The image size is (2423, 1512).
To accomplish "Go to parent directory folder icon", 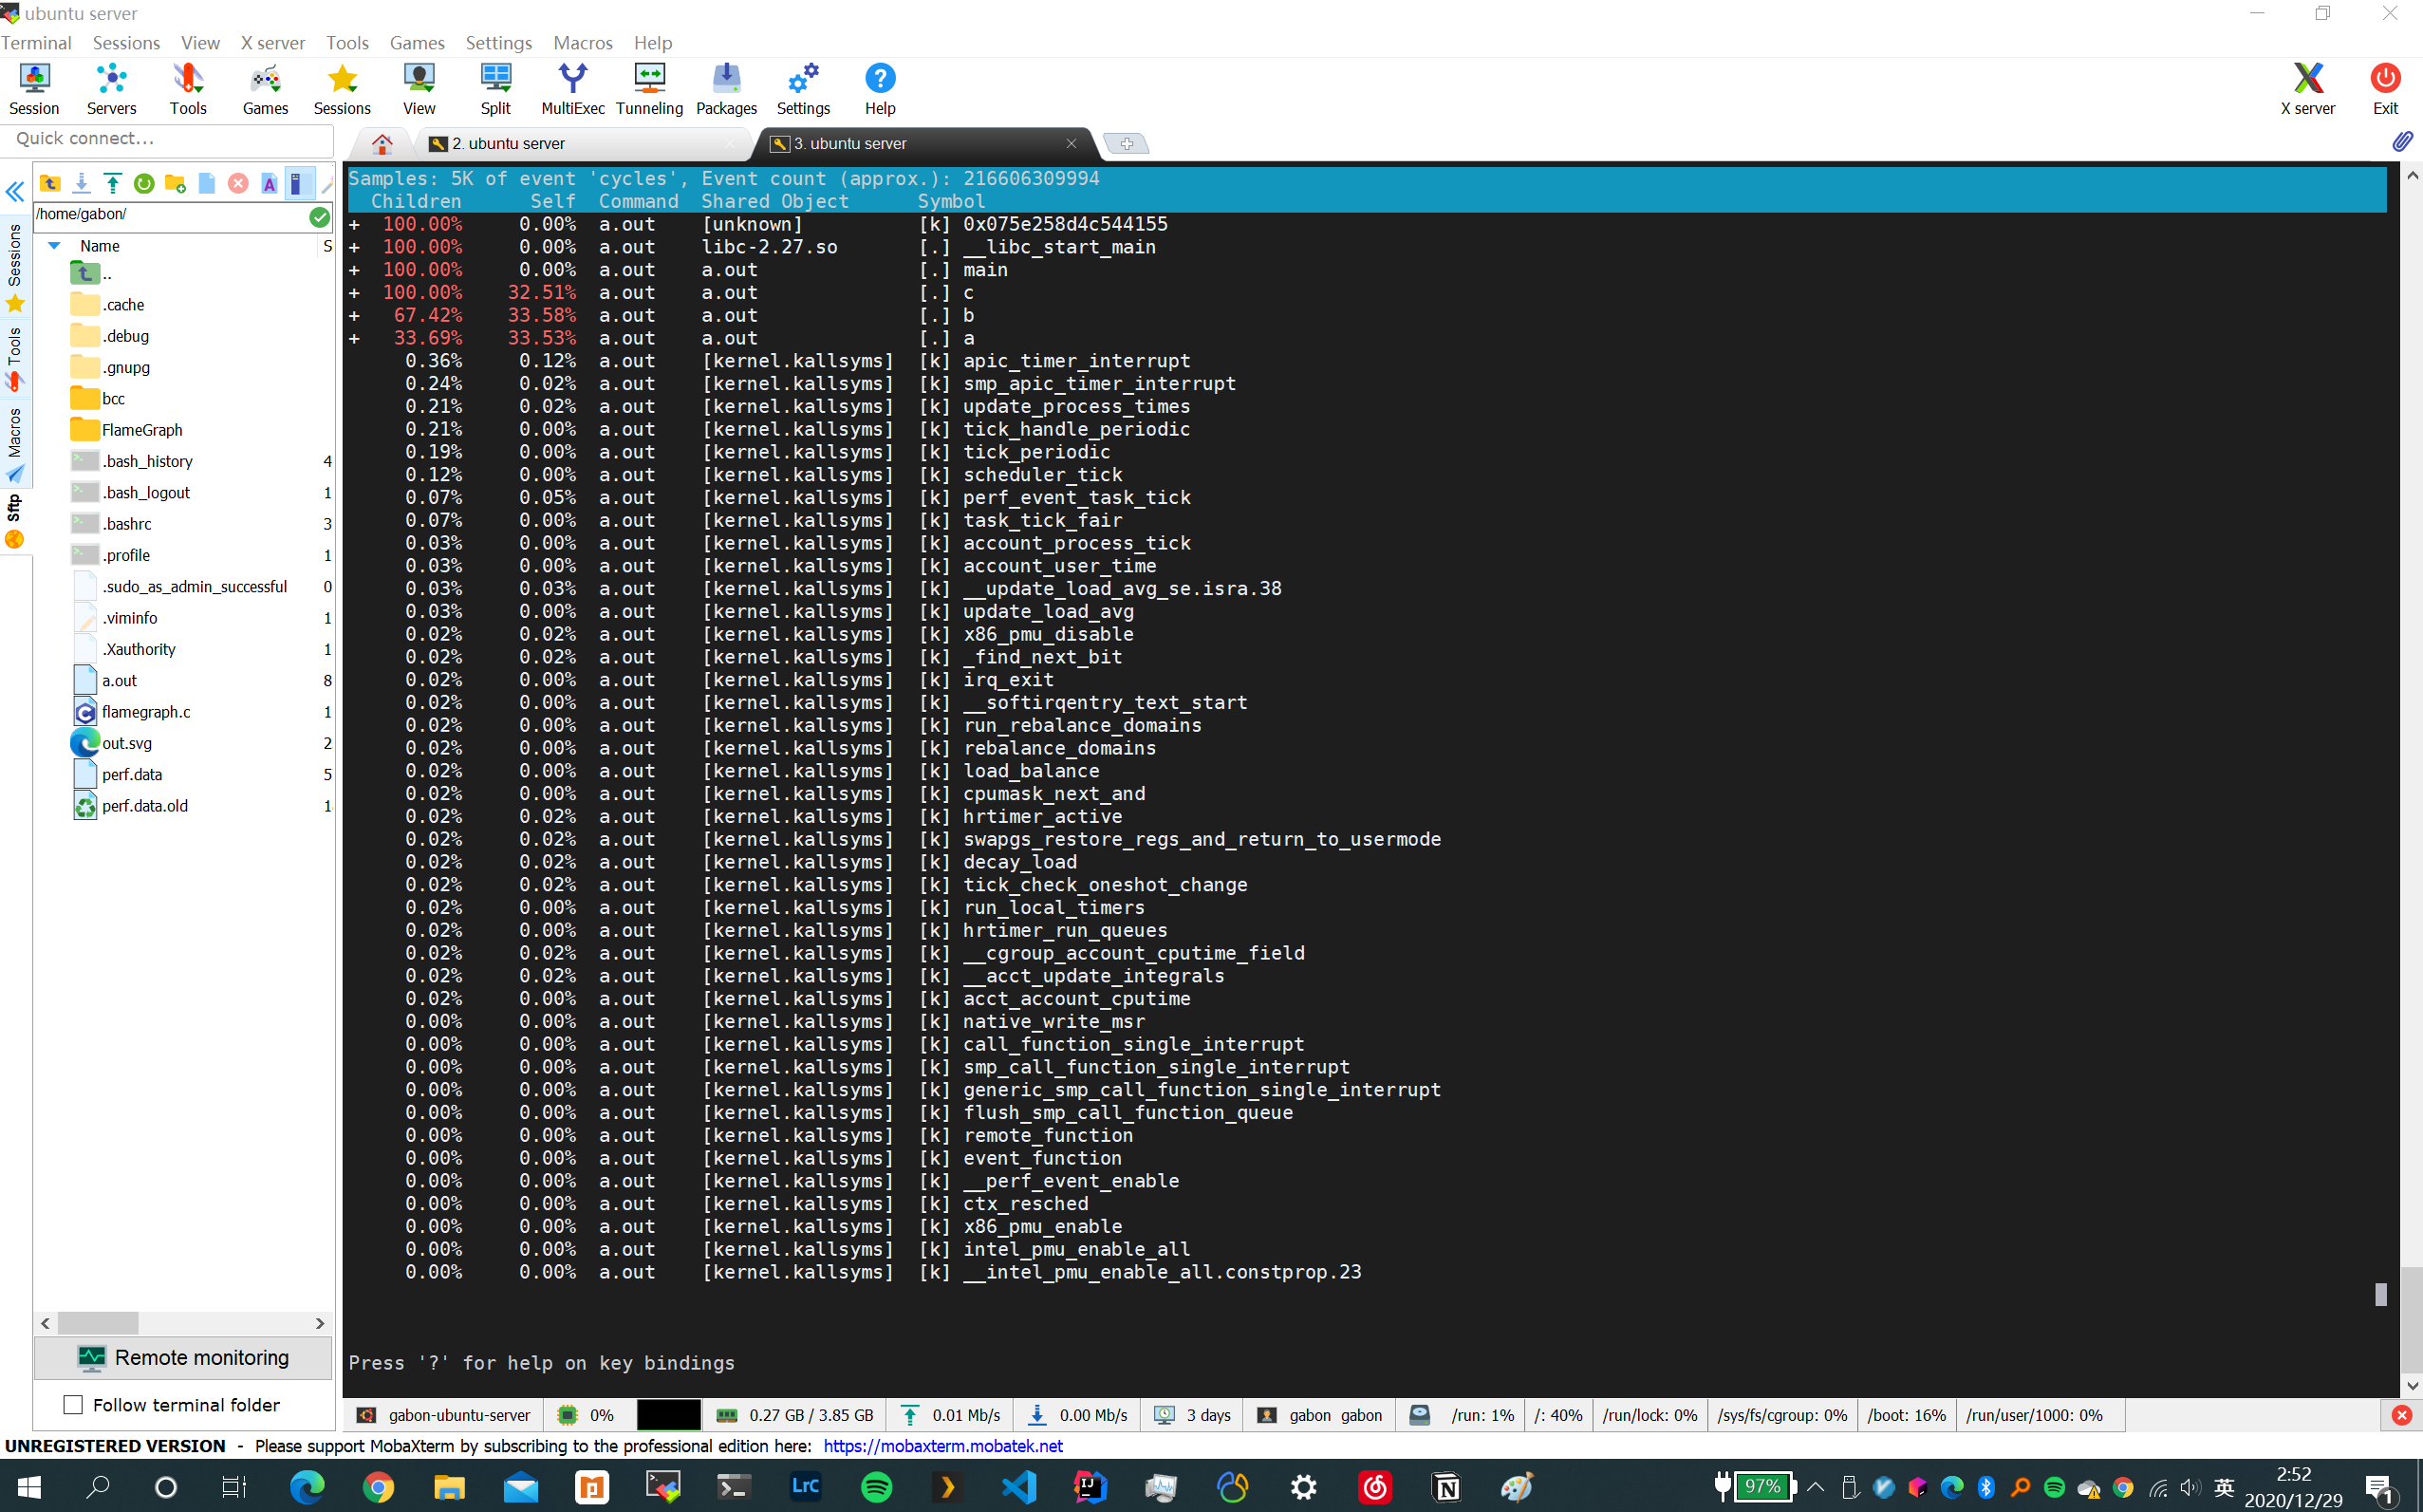I will pos(50,184).
